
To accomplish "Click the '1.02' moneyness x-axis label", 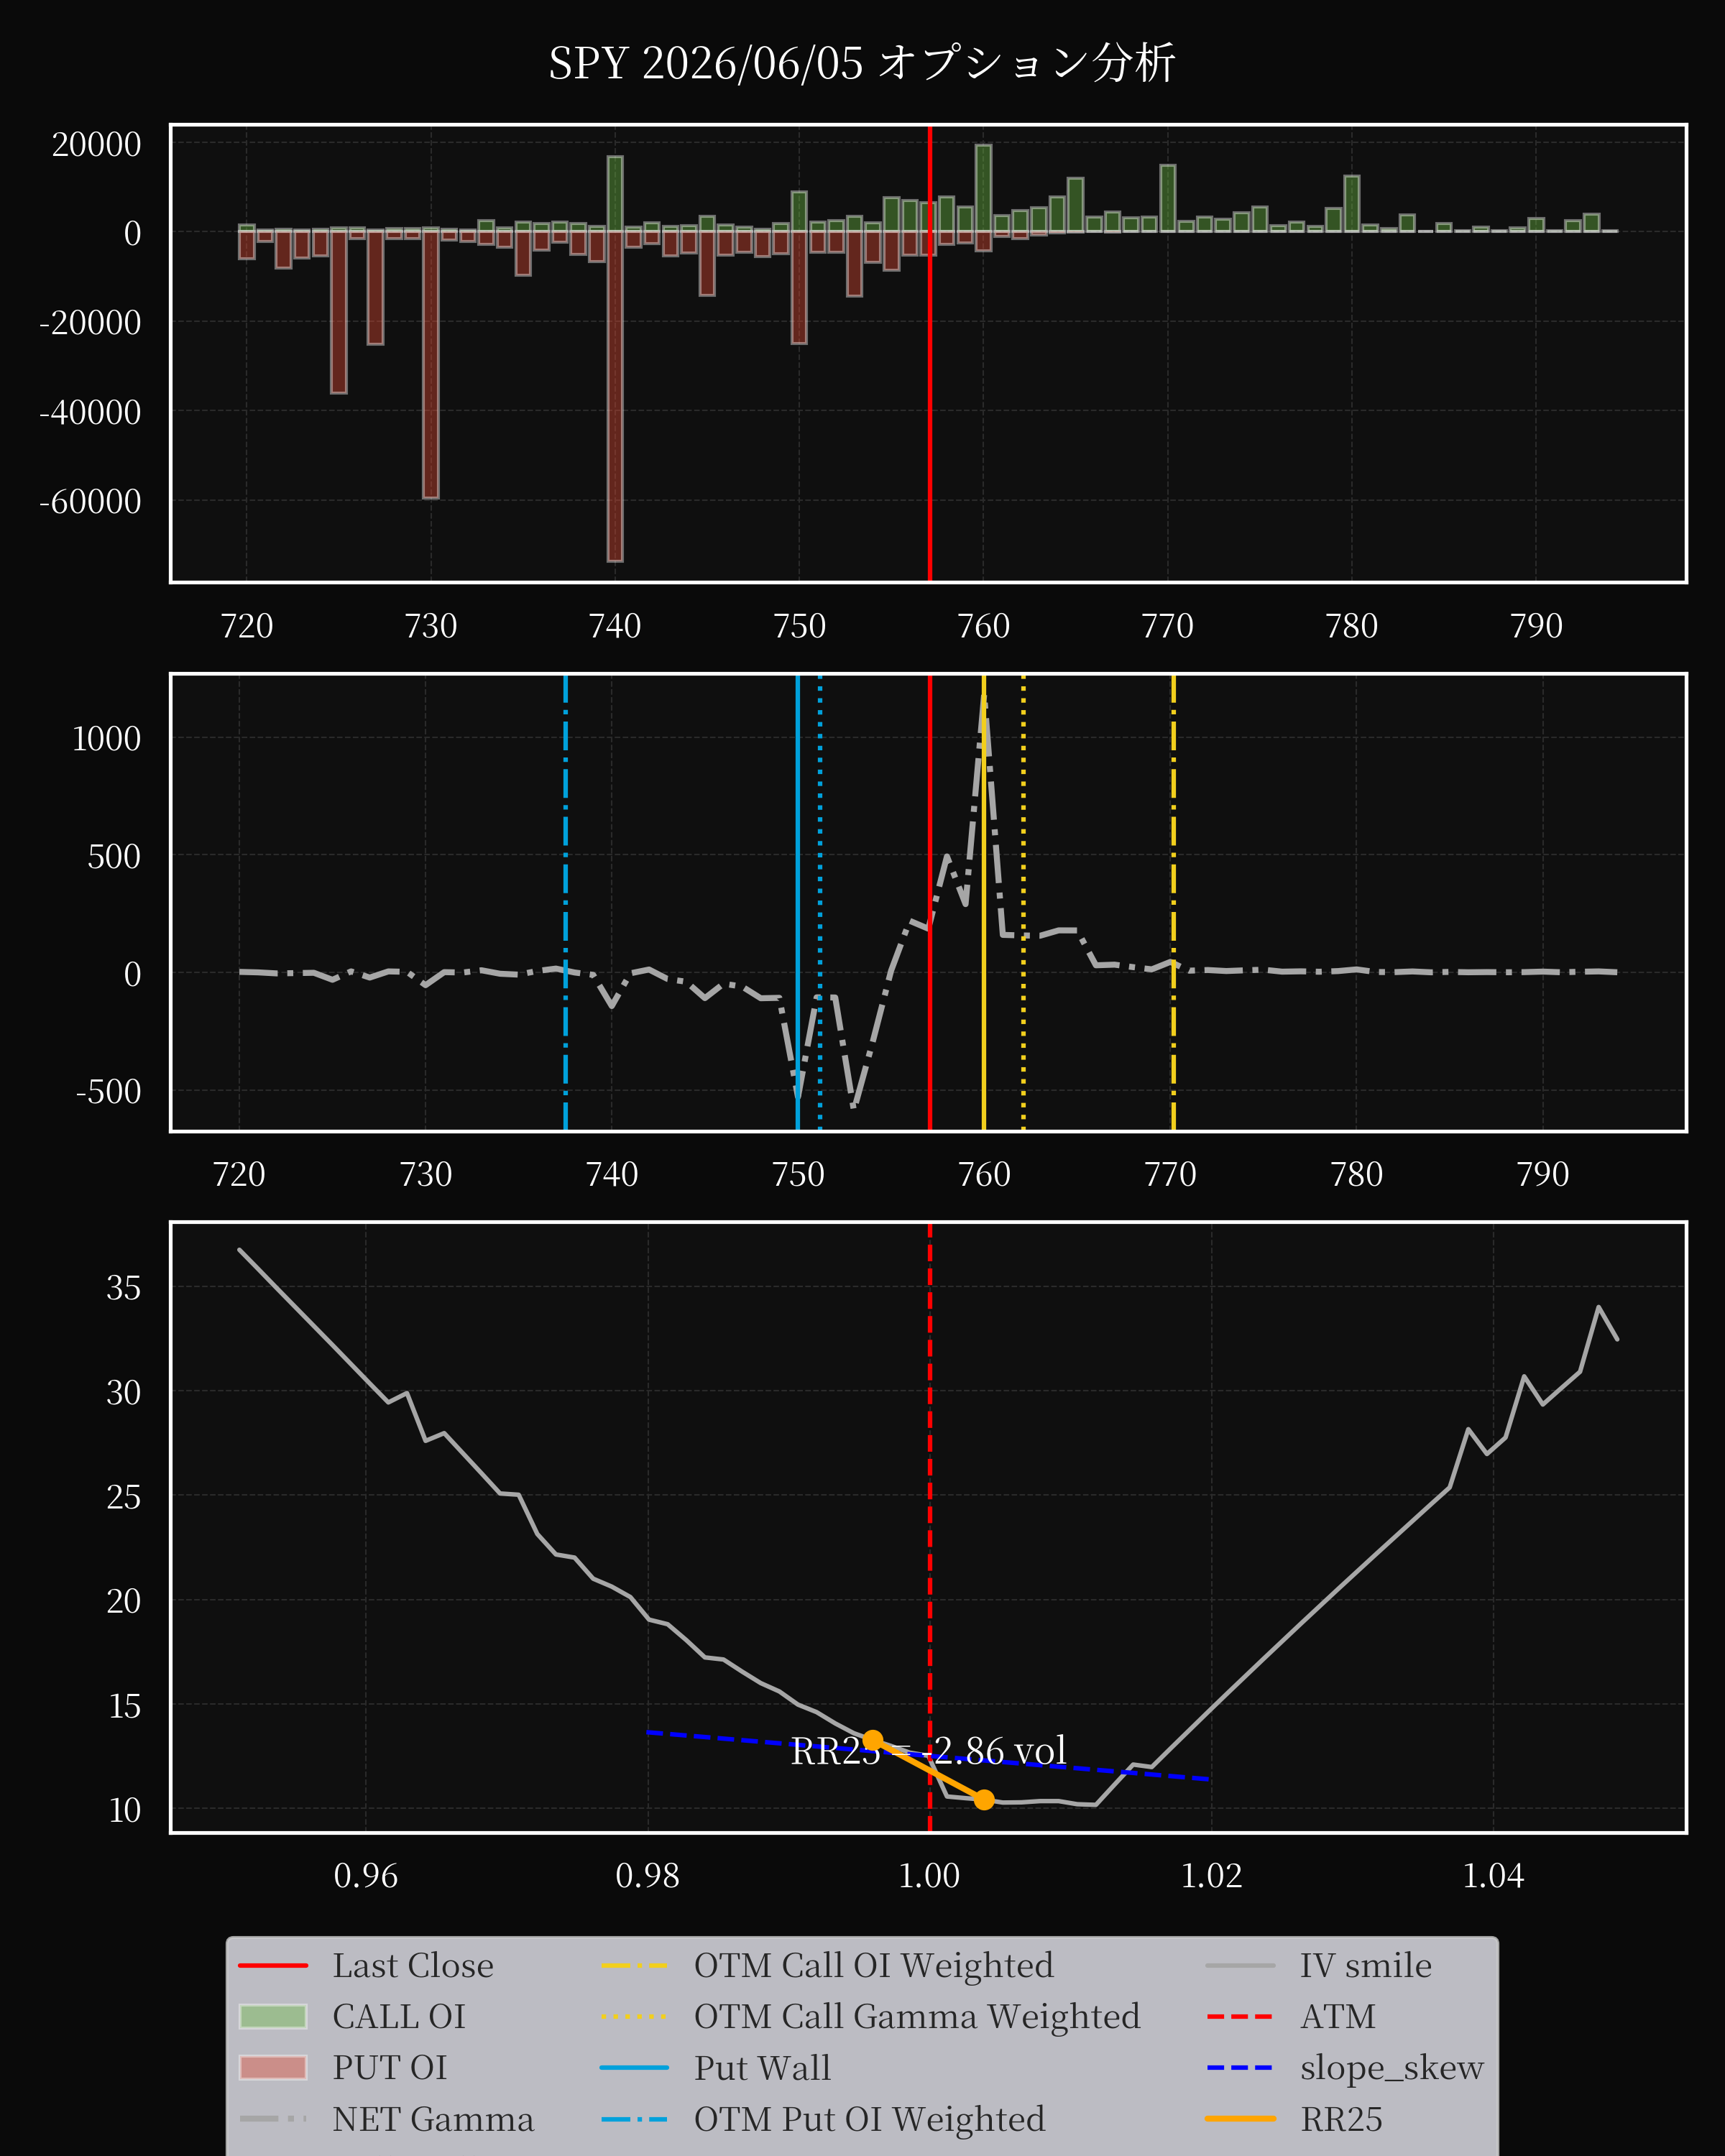I will pyautogui.click(x=1212, y=1875).
